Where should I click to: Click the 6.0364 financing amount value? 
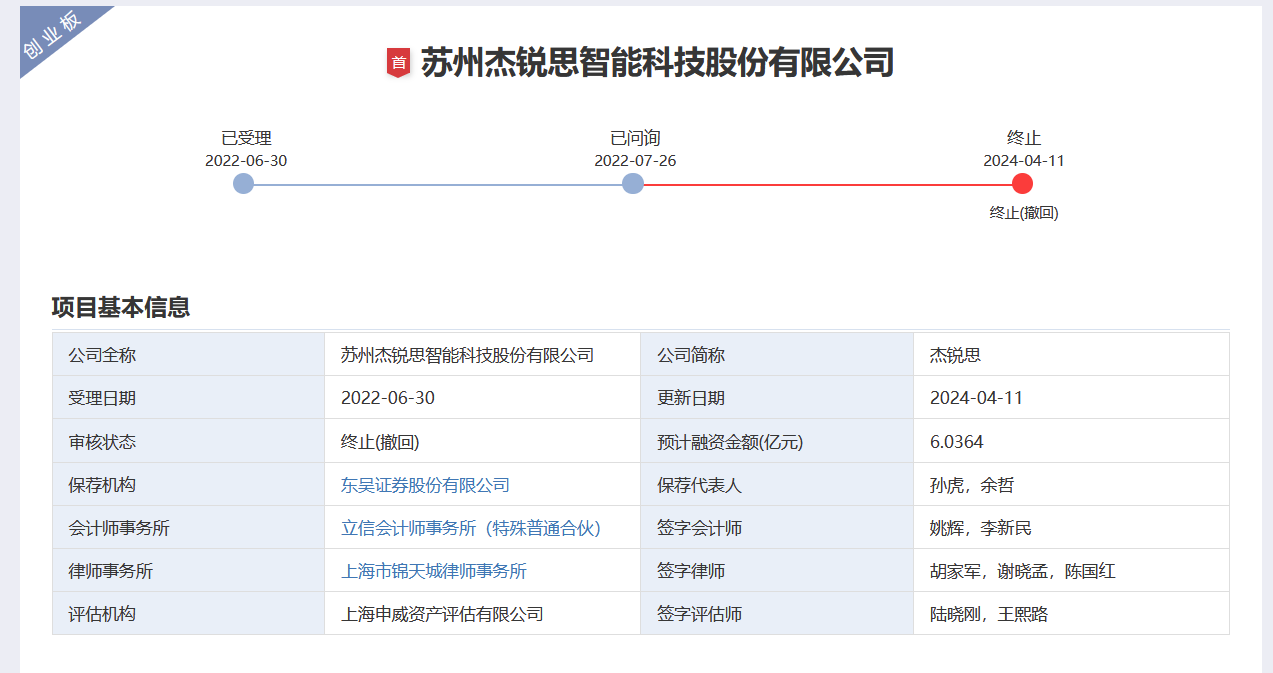click(x=956, y=442)
